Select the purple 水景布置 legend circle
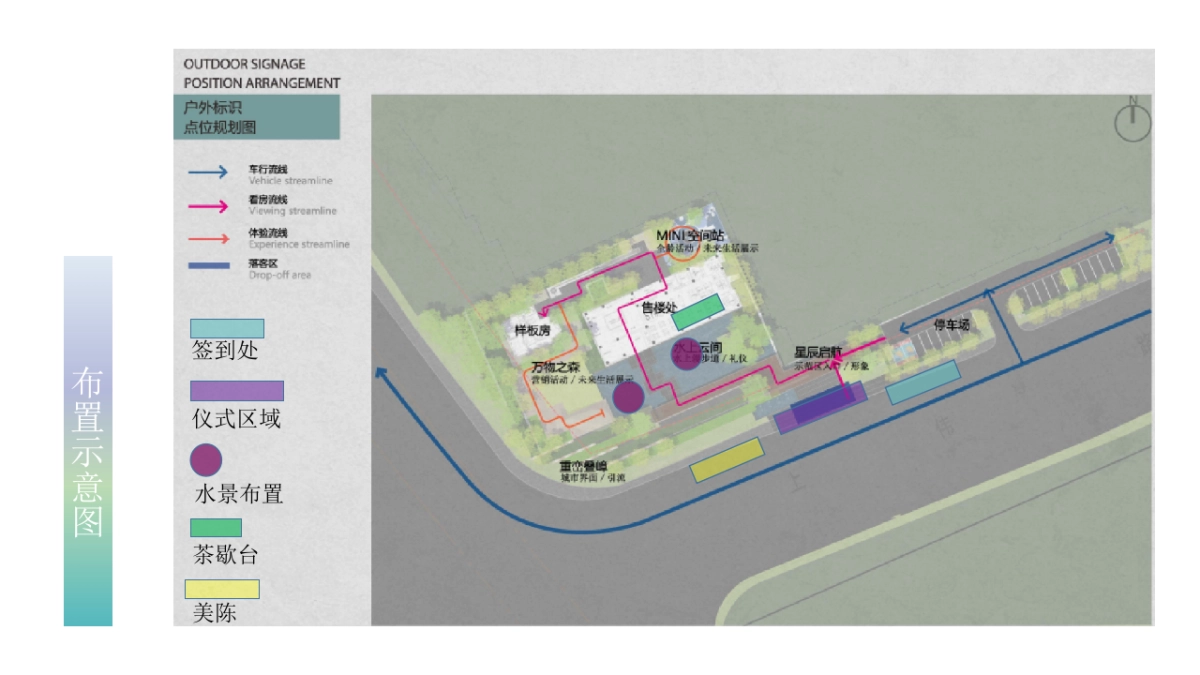The width and height of the screenshot is (1200, 675). (x=206, y=459)
